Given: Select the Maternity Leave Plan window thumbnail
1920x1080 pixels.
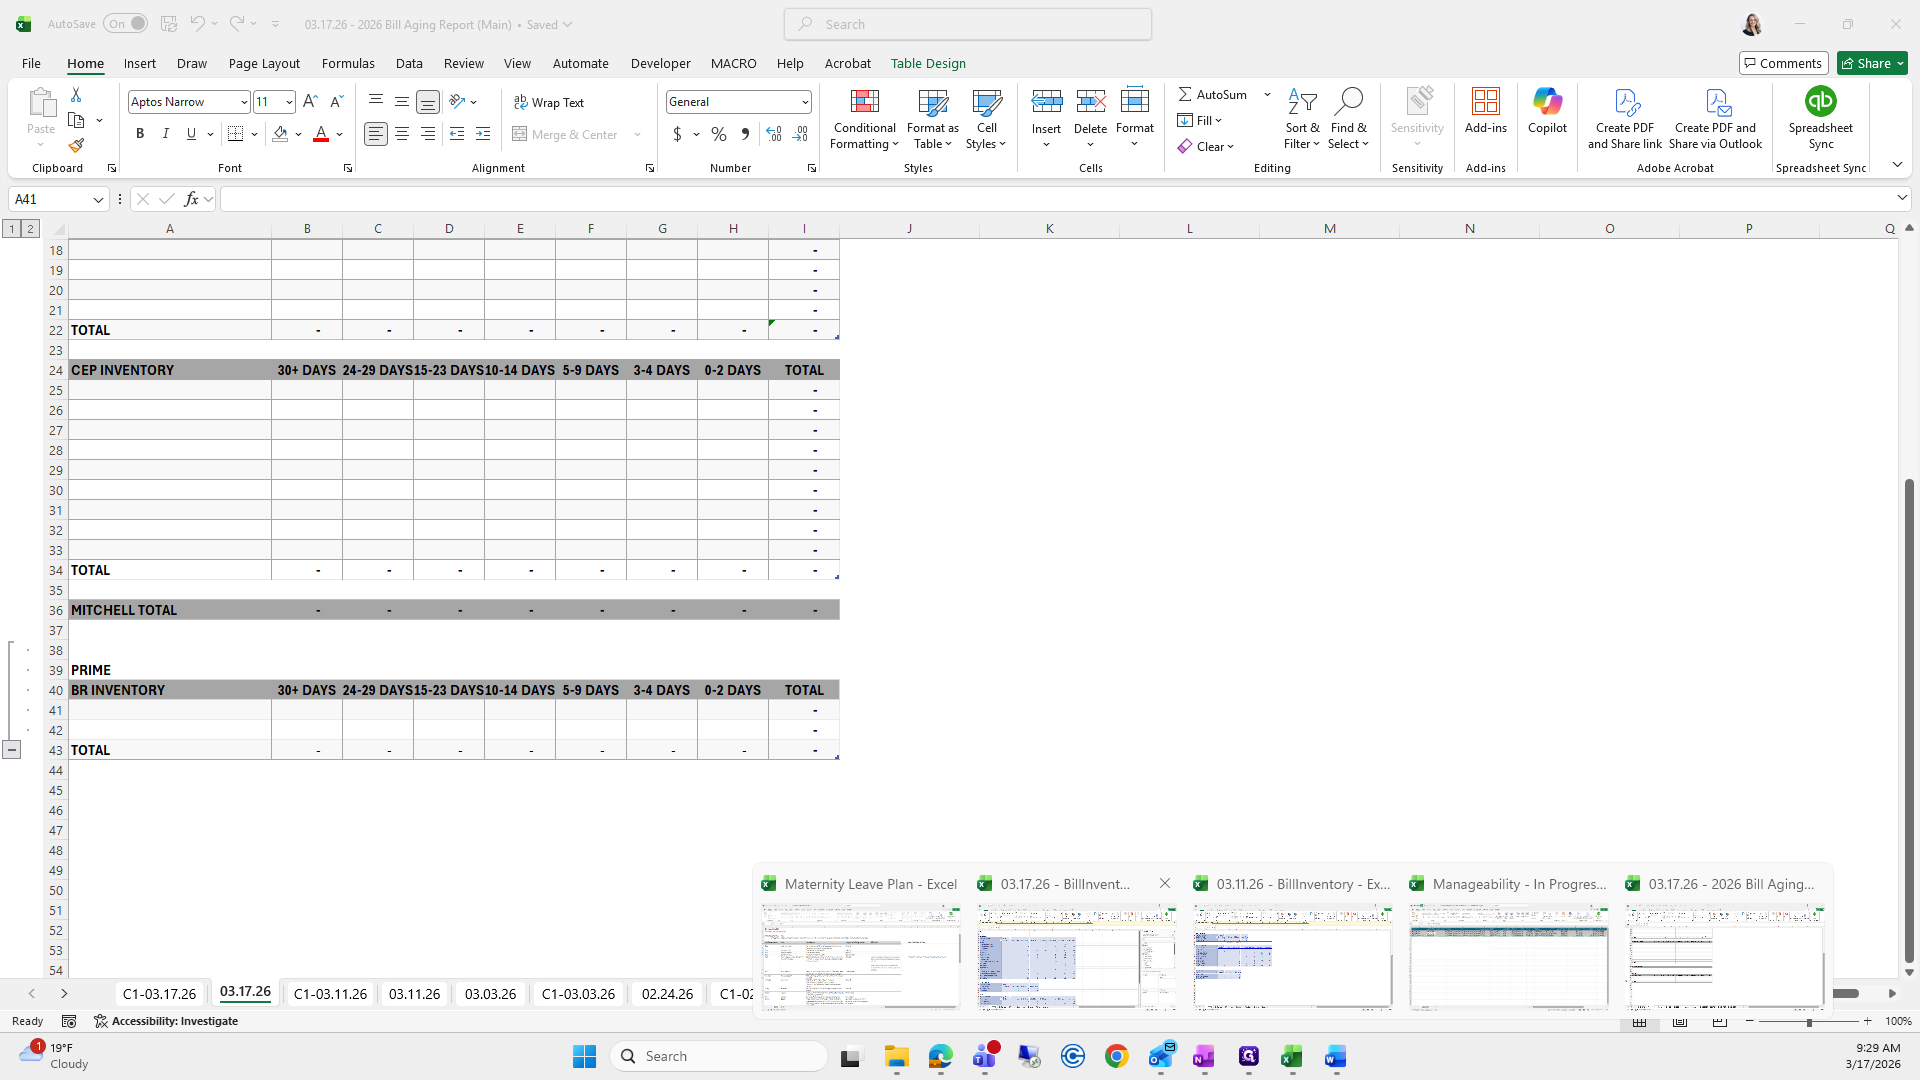Looking at the screenshot, I should click(x=860, y=955).
